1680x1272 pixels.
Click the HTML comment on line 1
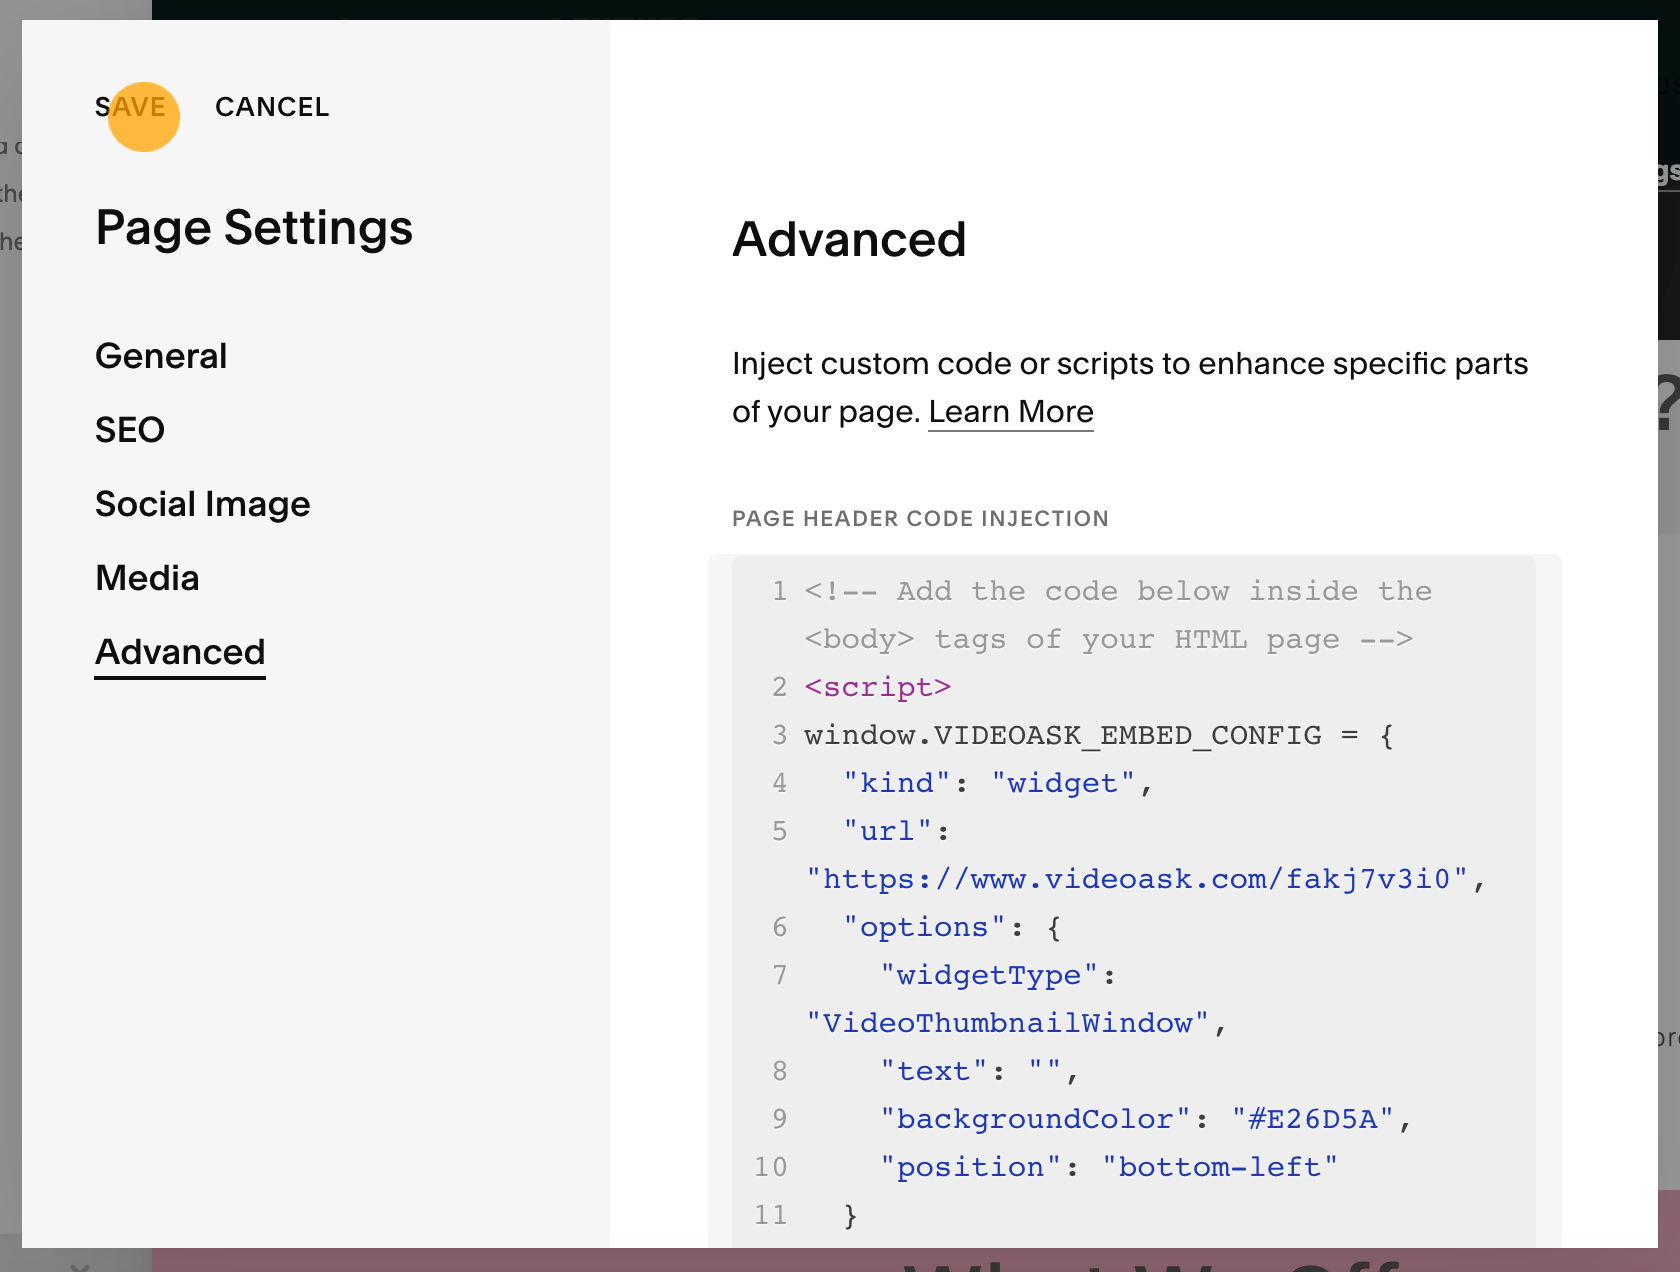[x=1118, y=615]
